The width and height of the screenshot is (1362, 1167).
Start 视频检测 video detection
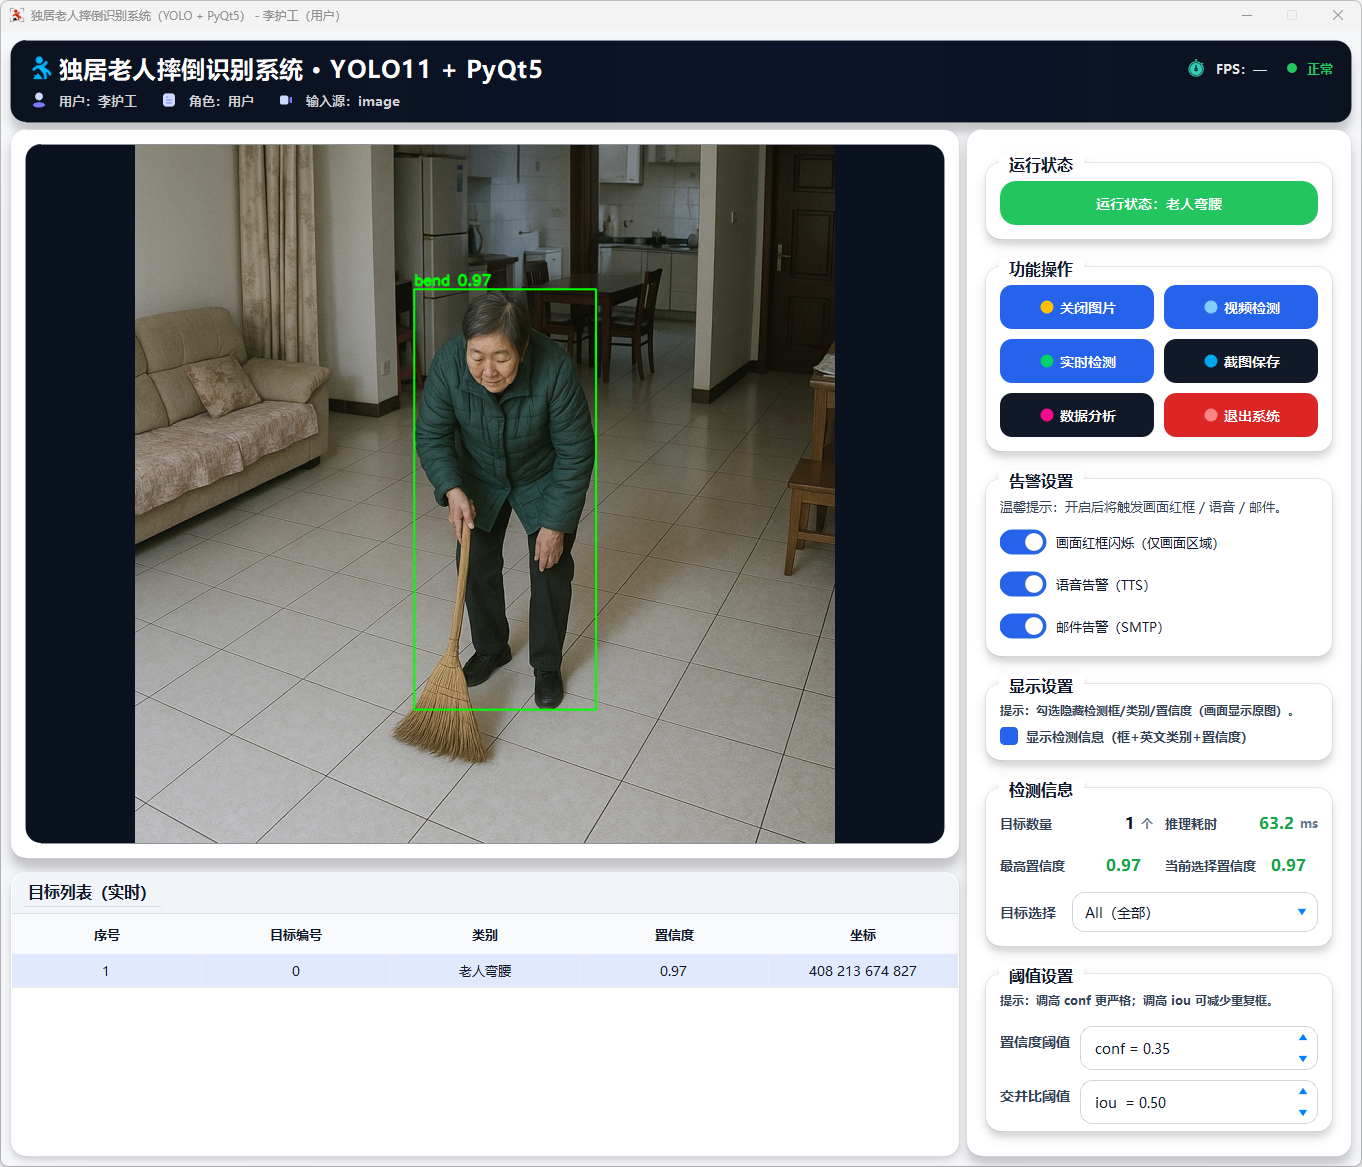[1240, 307]
